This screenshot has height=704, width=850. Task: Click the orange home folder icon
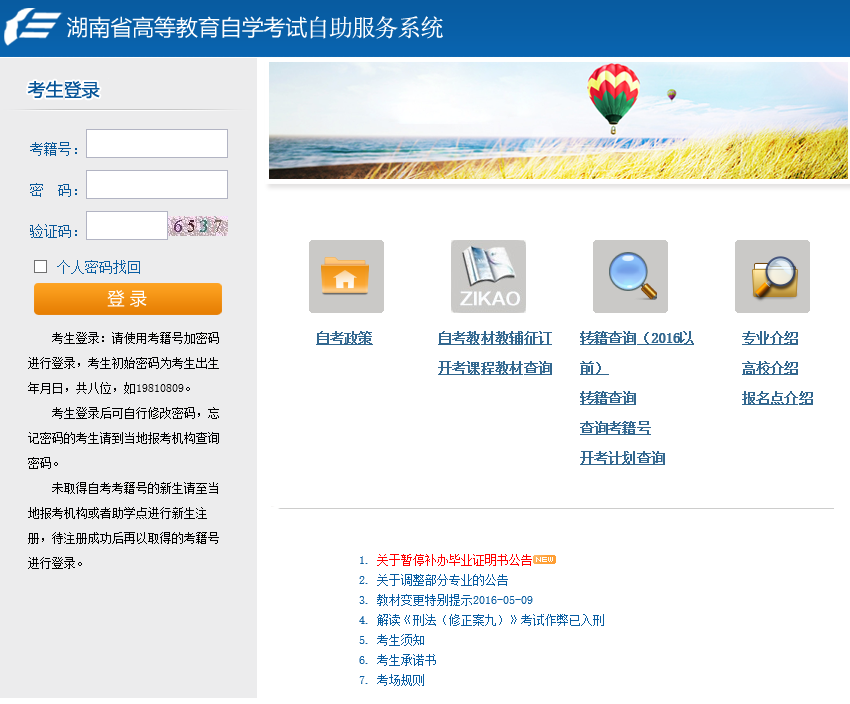click(x=346, y=276)
